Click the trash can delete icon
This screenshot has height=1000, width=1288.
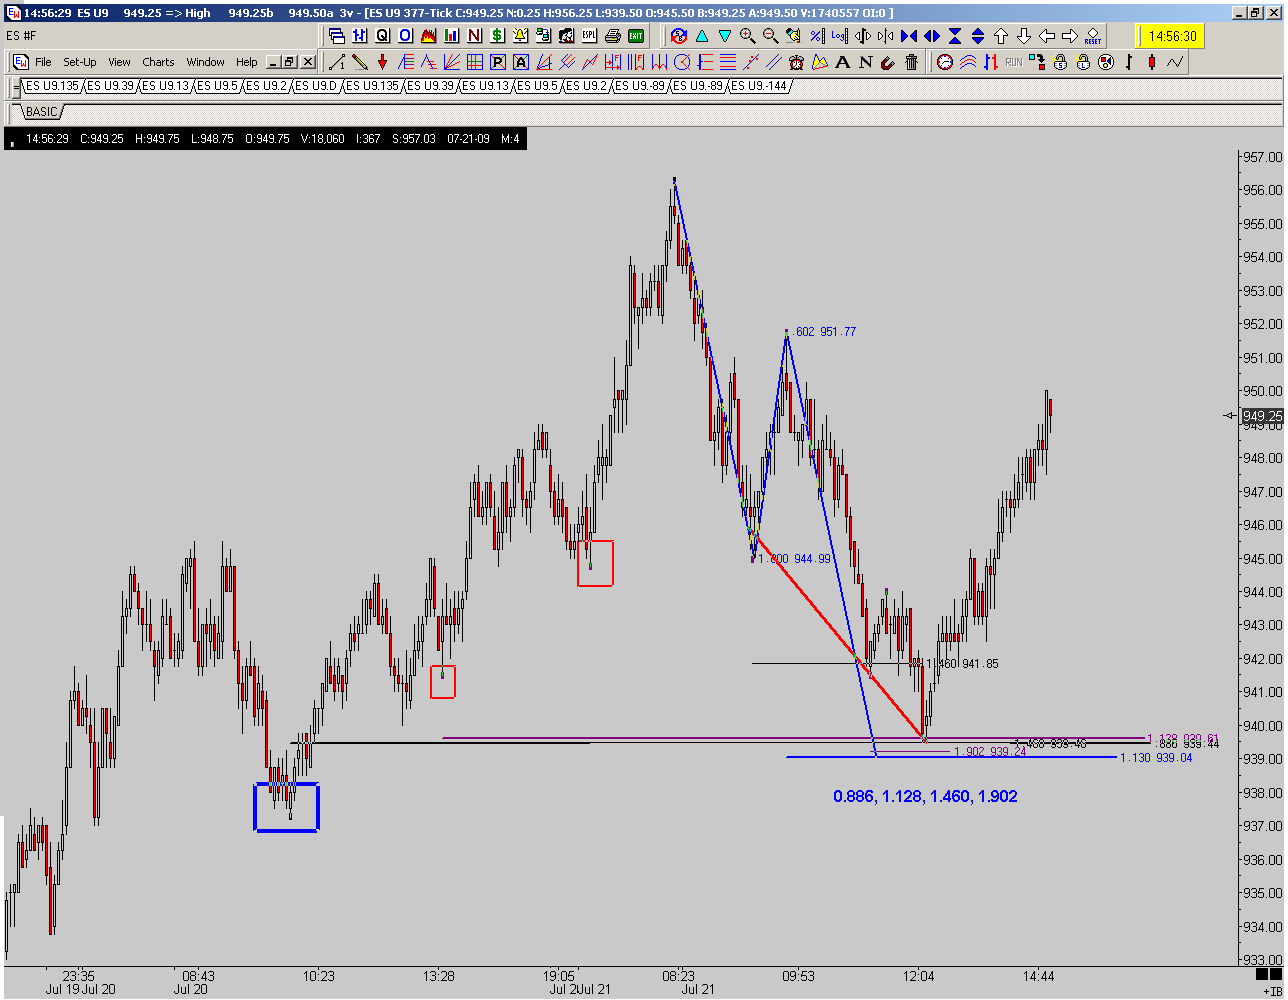pos(911,62)
